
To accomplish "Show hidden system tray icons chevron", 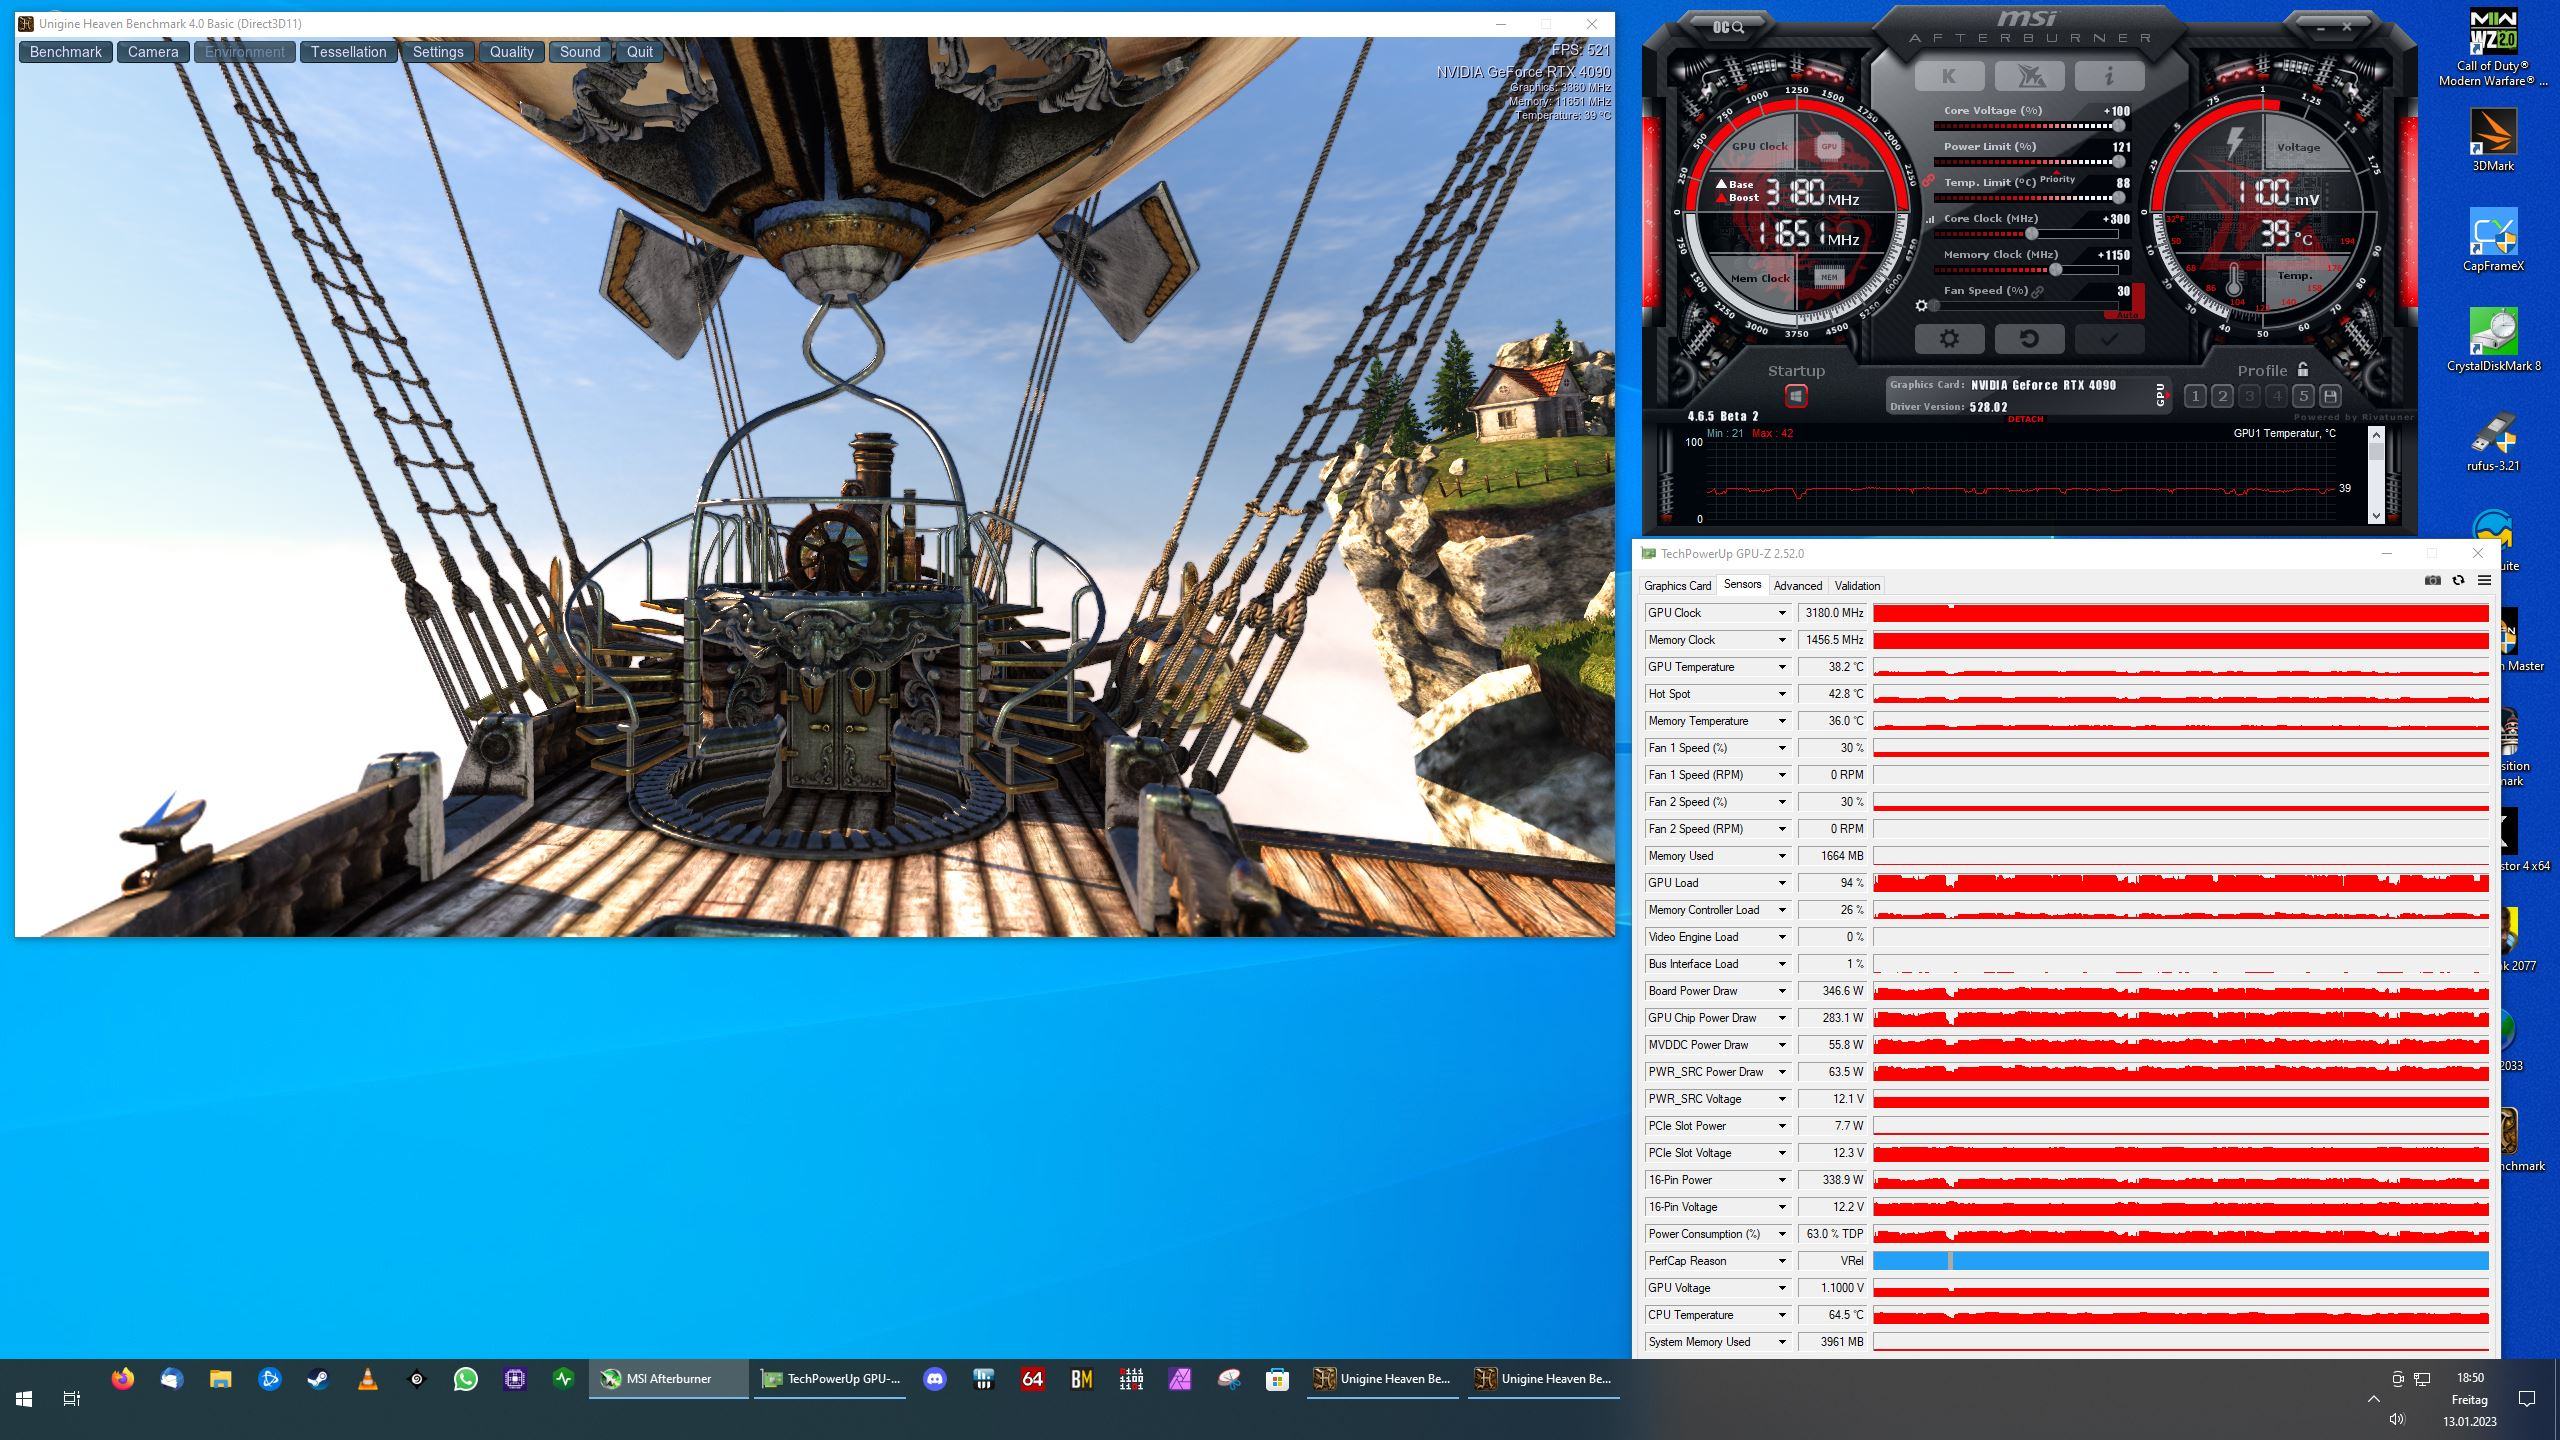I will click(x=2374, y=1399).
